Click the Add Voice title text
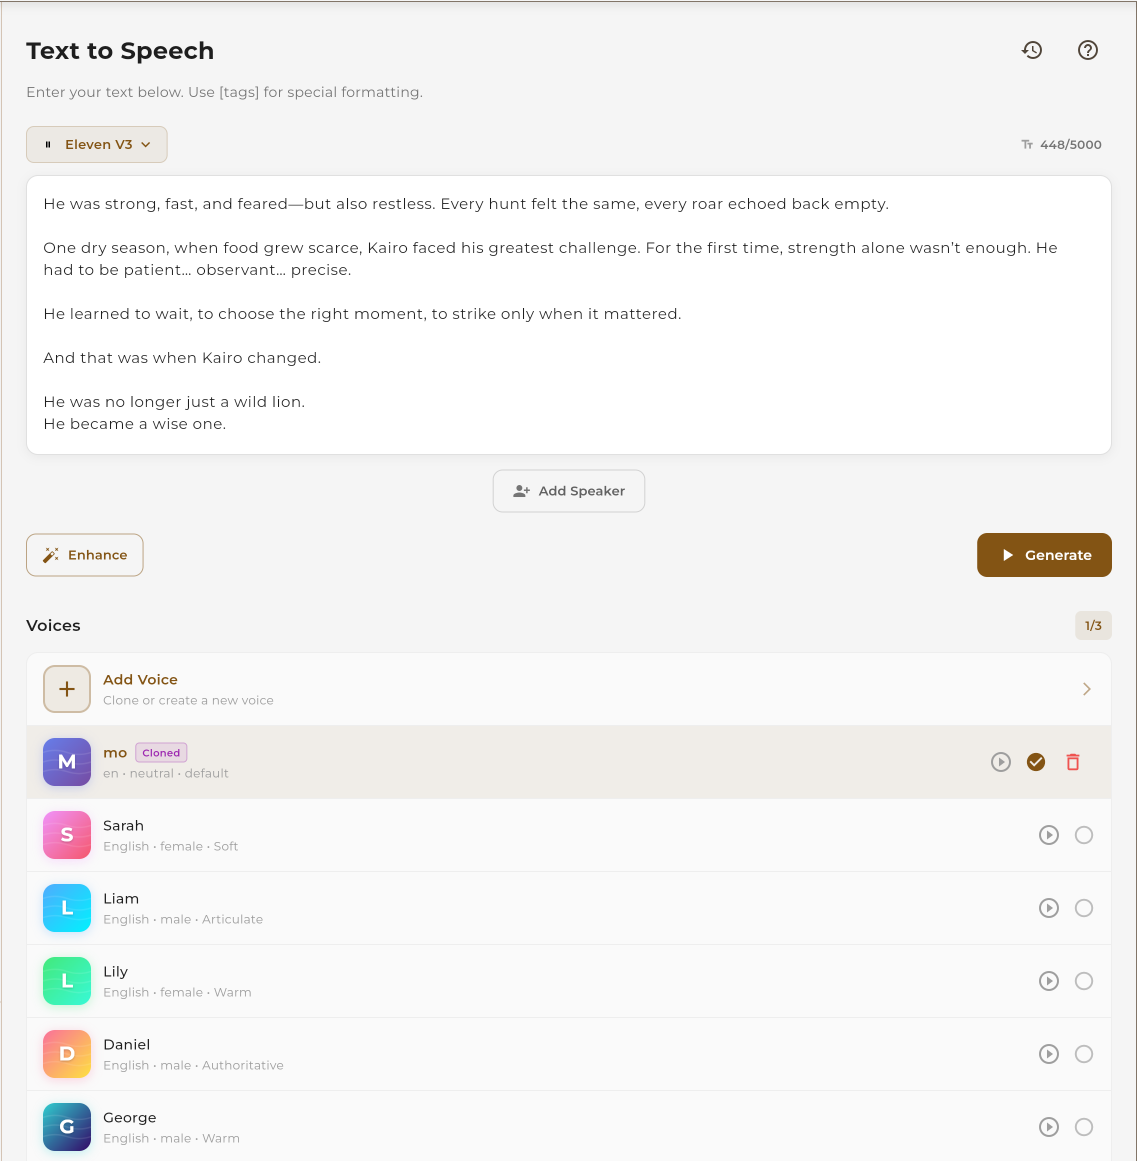This screenshot has height=1161, width=1137. coord(140,679)
